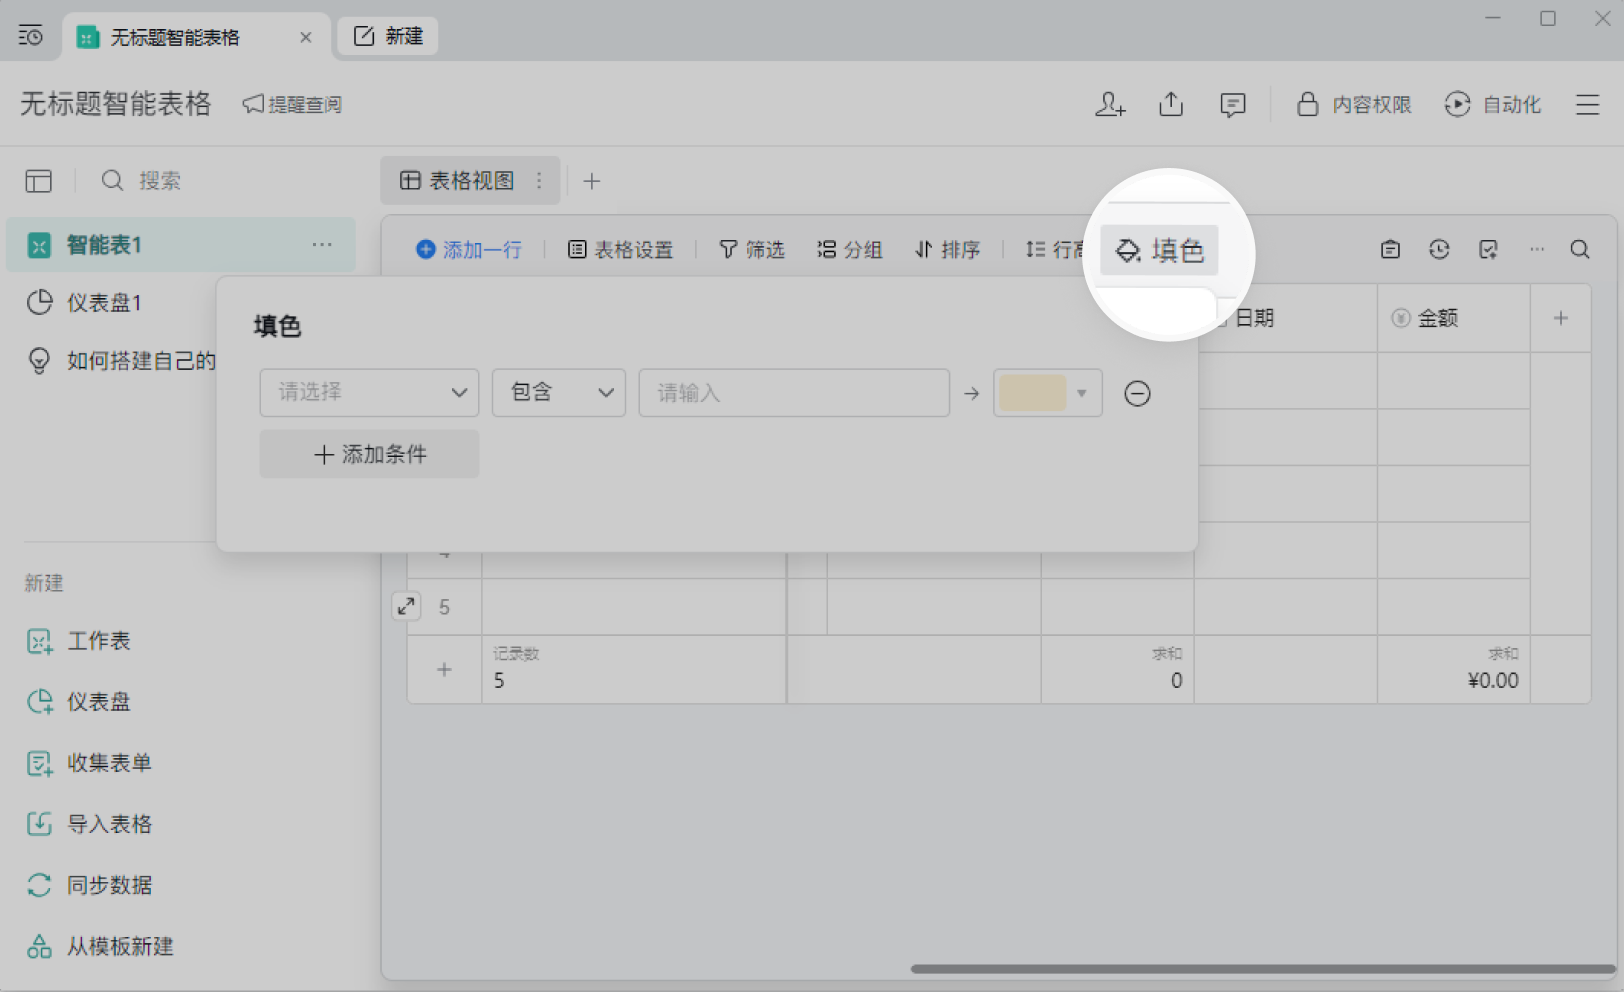The image size is (1624, 992).
Task: Create a new 工作表
Action: pyautogui.click(x=79, y=641)
